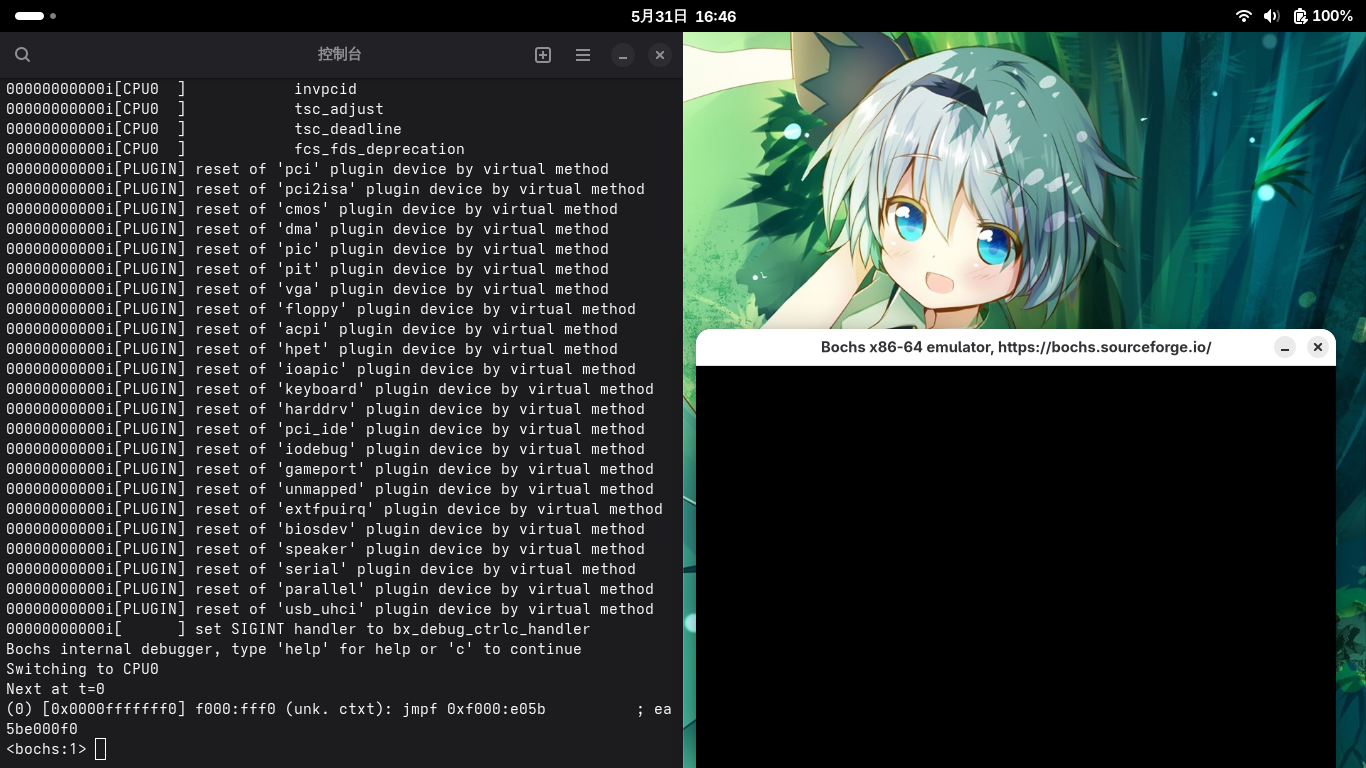
Task: Click the reset of 'pit' line
Action: pyautogui.click(x=307, y=269)
